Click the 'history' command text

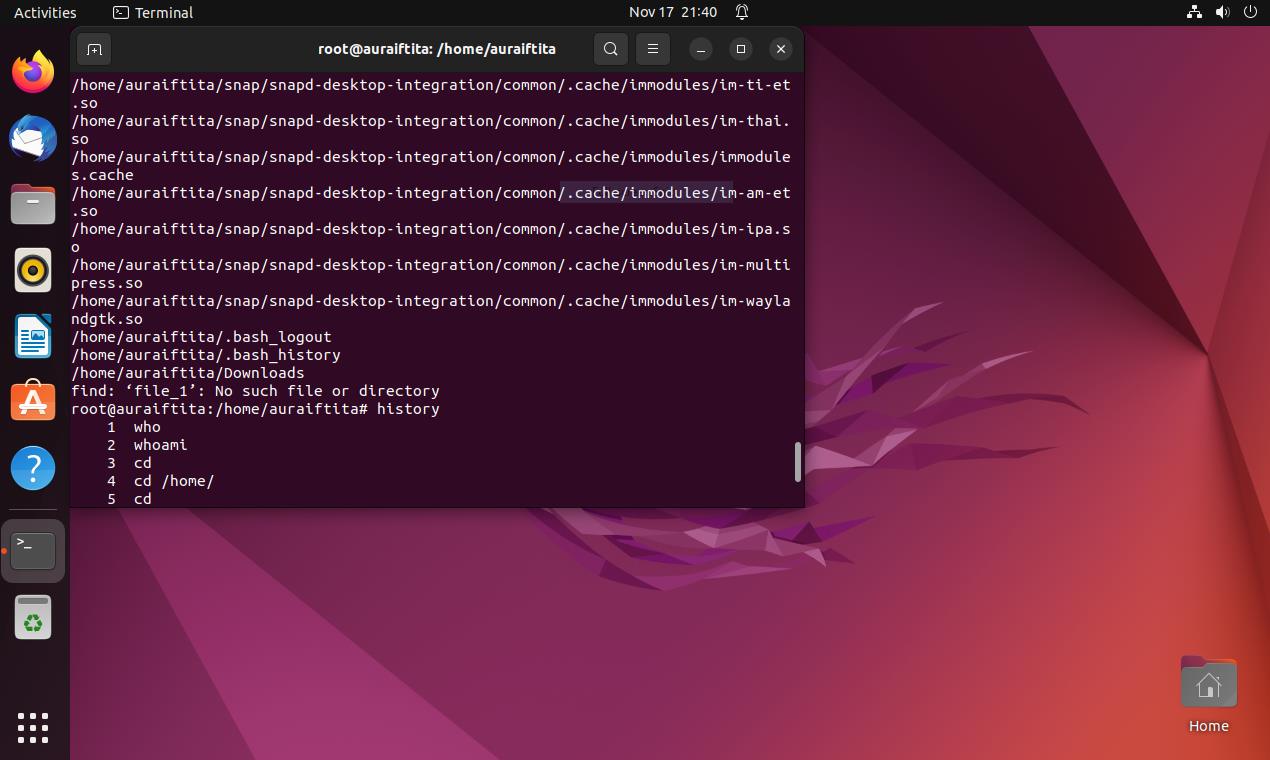point(408,409)
